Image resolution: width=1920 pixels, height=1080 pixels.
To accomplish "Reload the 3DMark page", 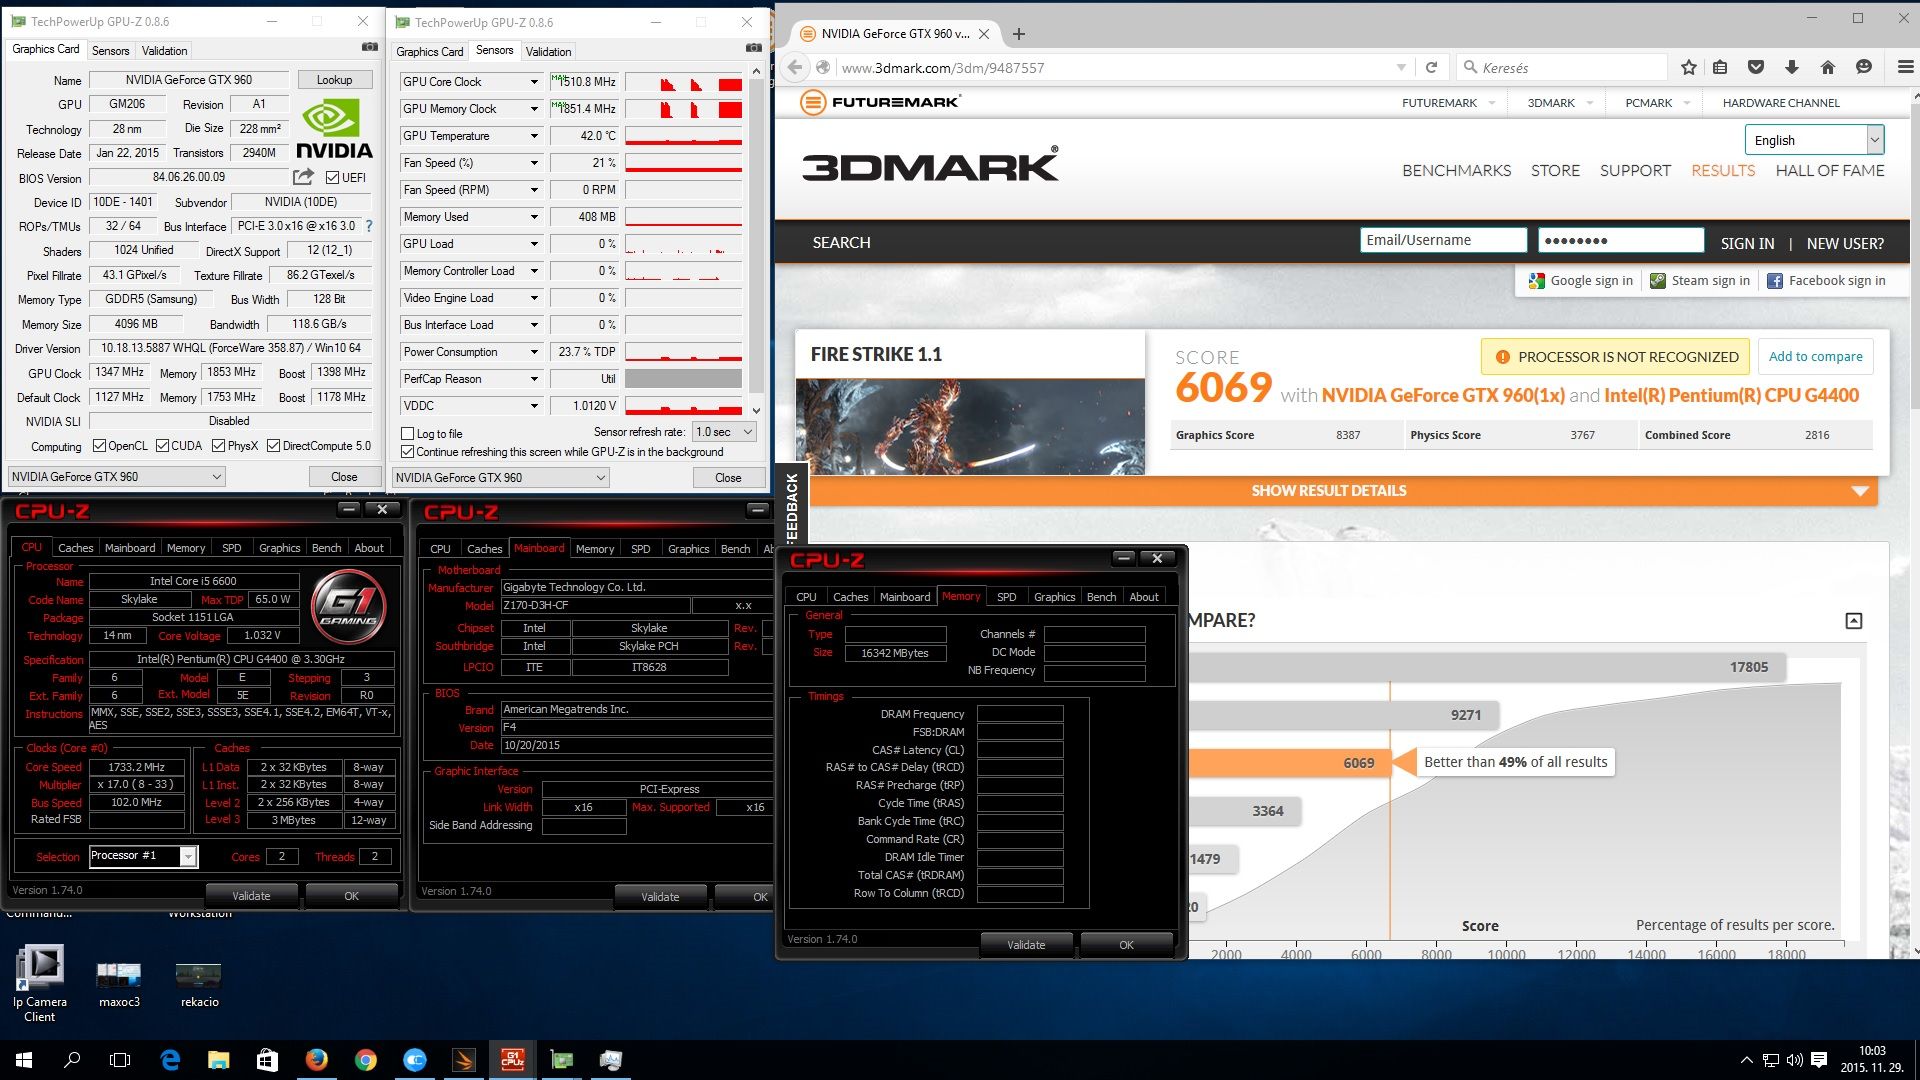I will click(x=1431, y=67).
